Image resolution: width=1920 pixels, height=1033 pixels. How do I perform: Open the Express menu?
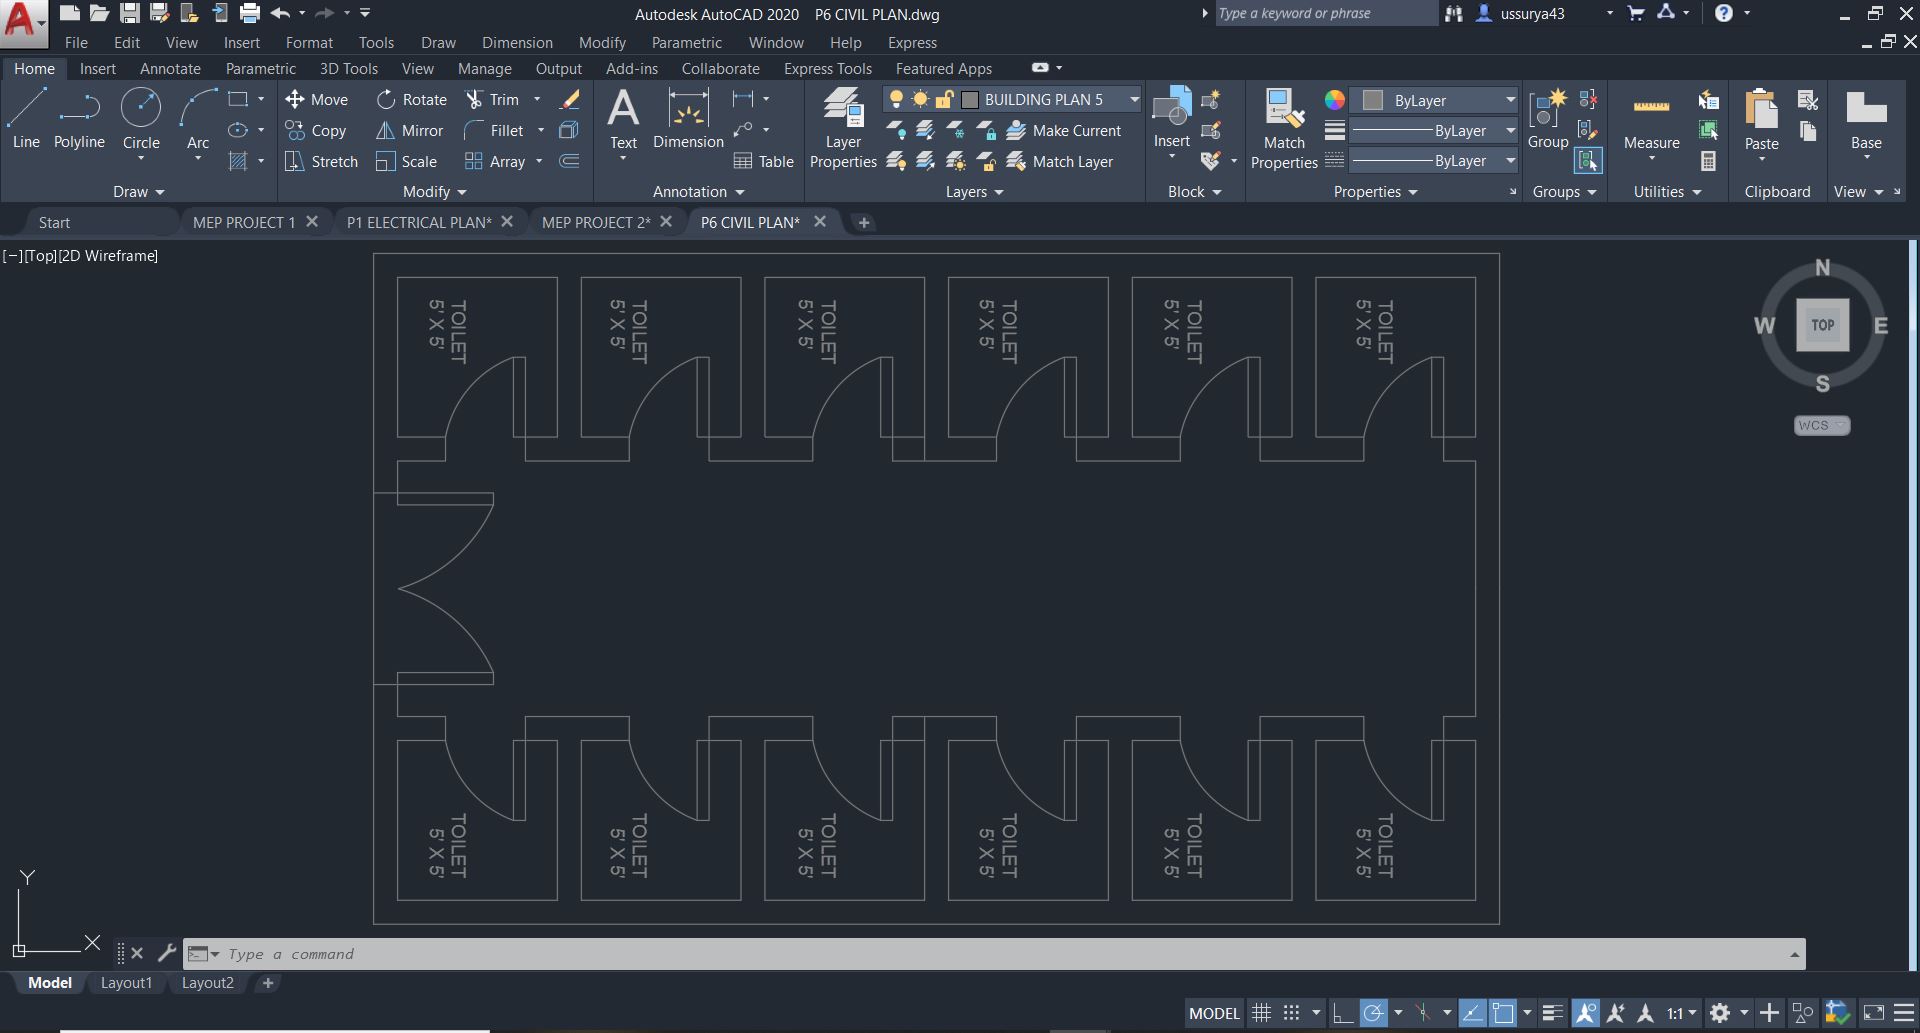coord(912,42)
